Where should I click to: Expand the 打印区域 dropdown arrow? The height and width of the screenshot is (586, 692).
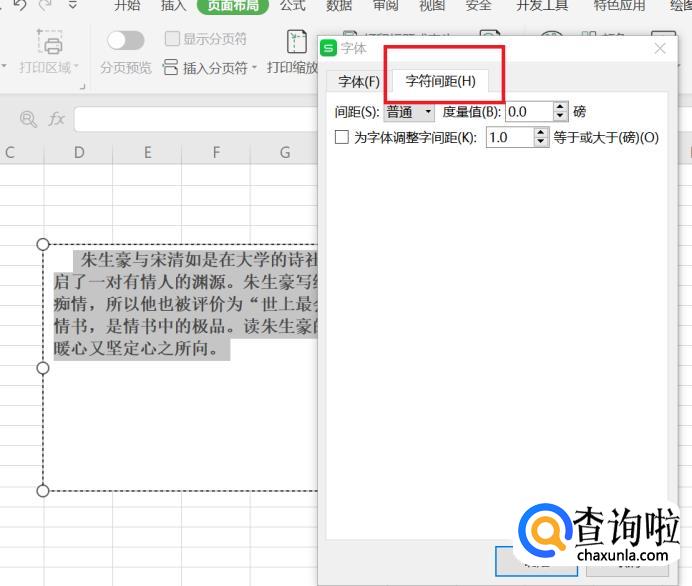(x=76, y=67)
